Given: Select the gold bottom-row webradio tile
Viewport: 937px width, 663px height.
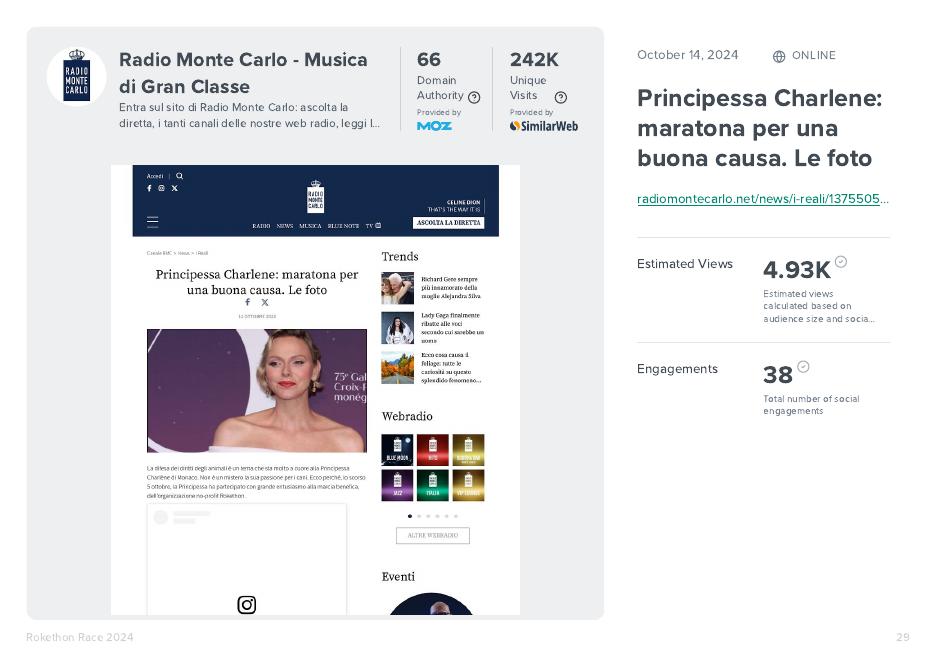Looking at the screenshot, I should 468,485.
